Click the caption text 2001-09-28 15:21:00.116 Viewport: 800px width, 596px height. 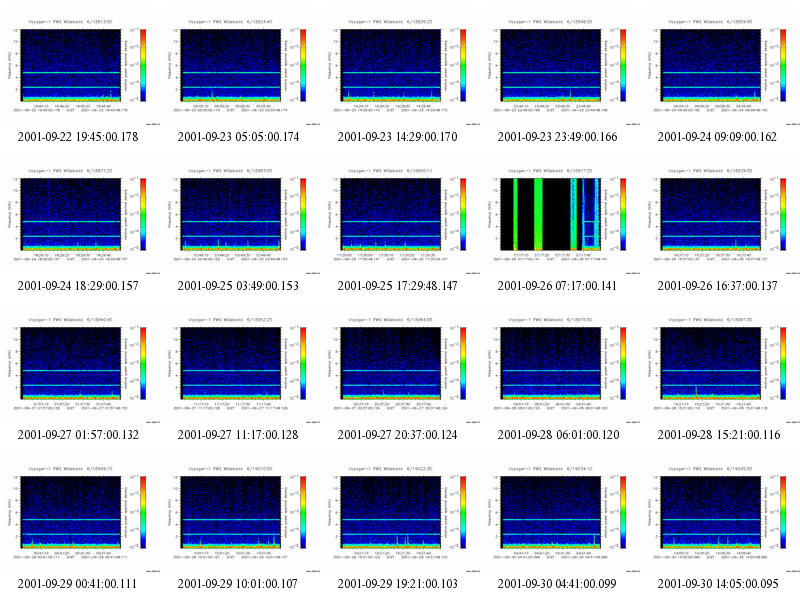click(719, 435)
